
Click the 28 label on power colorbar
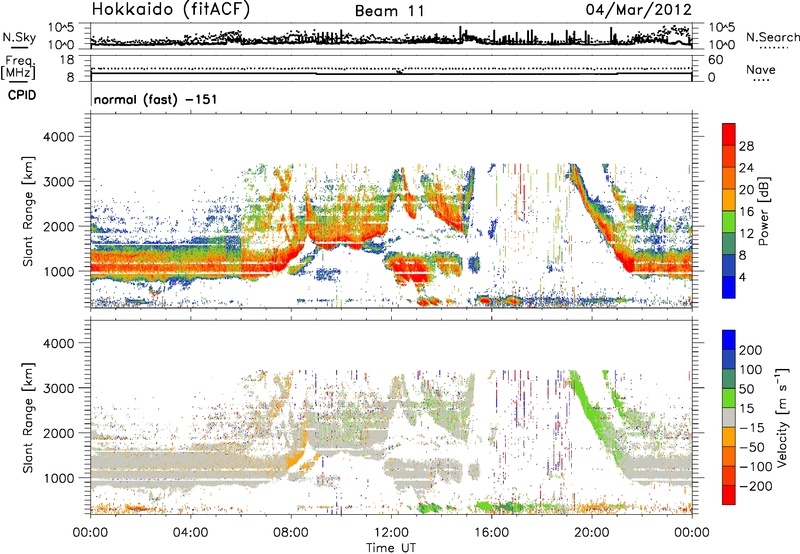coord(746,146)
